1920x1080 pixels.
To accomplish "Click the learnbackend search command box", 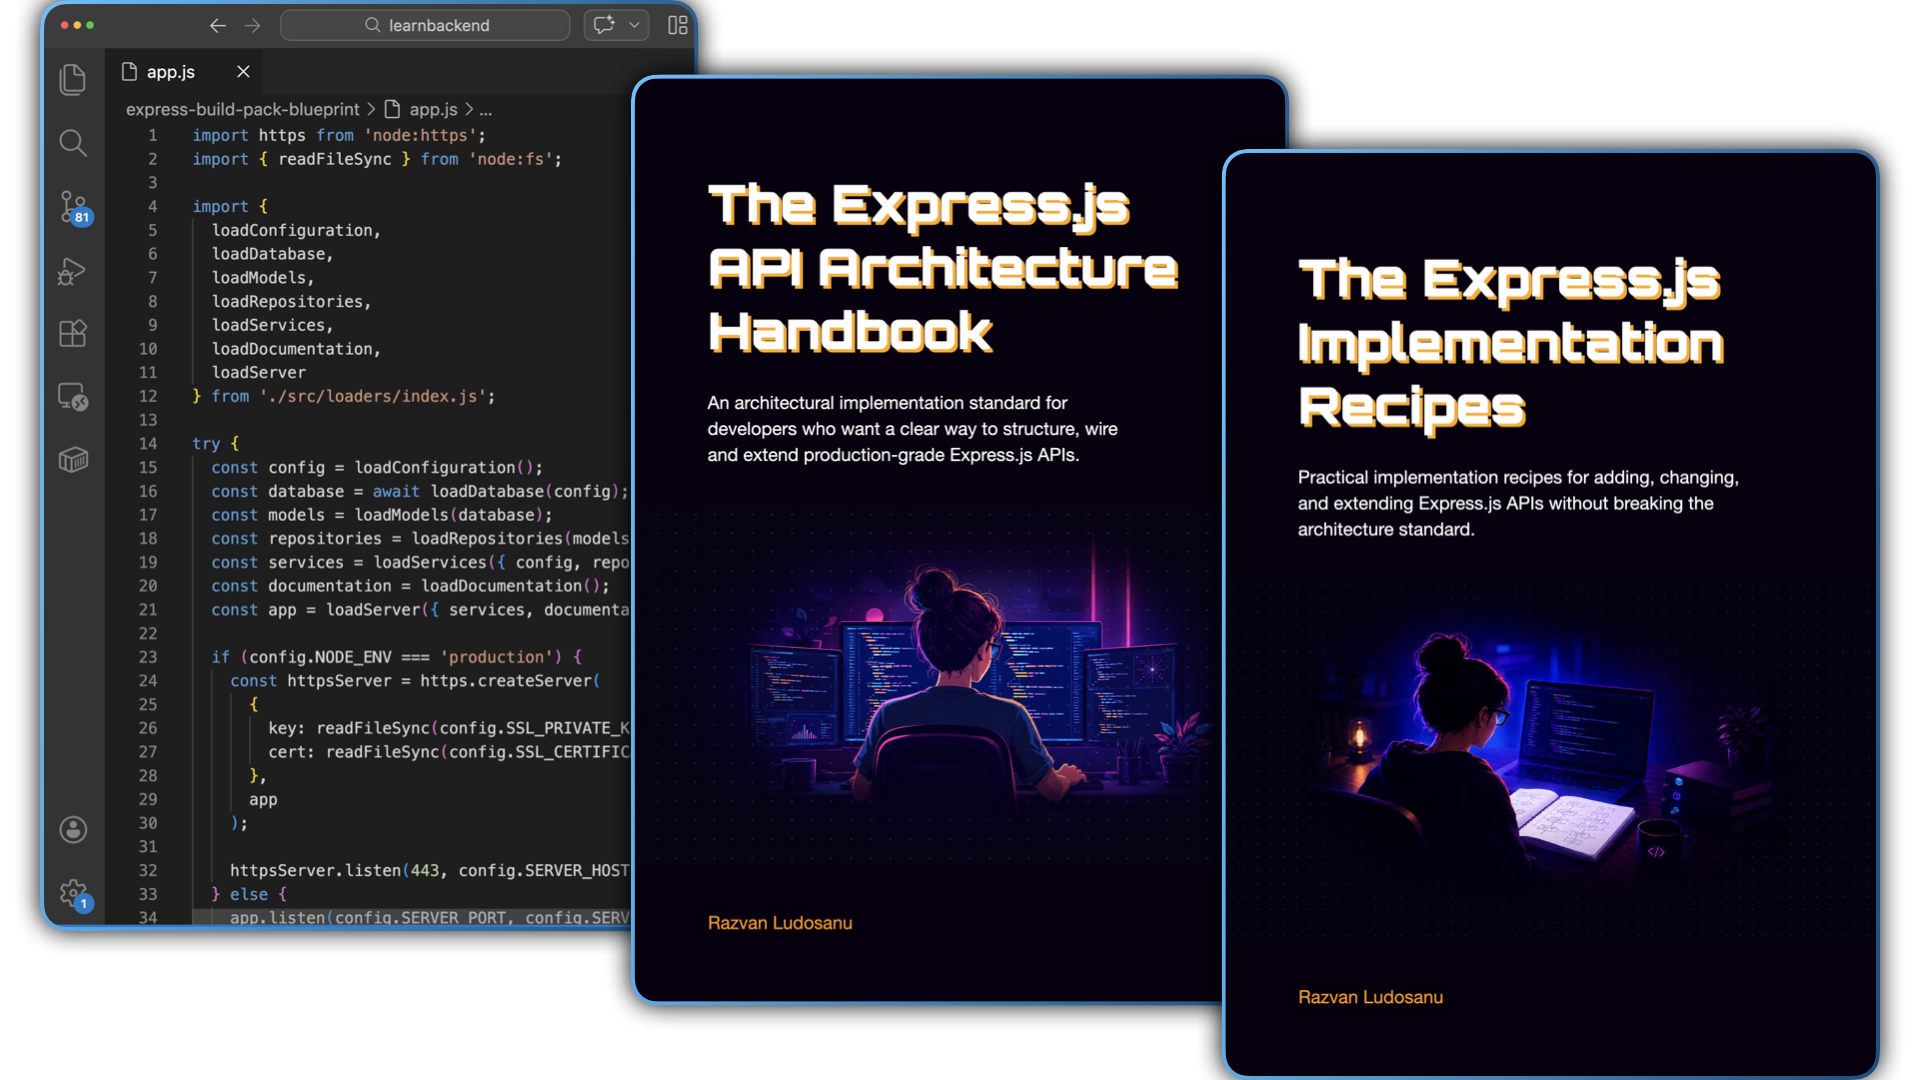I will tap(425, 25).
